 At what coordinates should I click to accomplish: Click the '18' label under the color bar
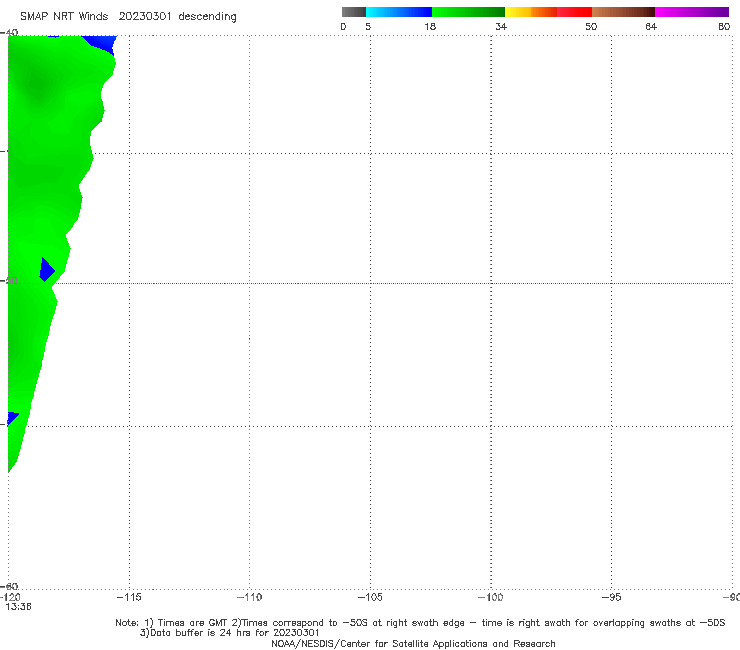(430, 27)
